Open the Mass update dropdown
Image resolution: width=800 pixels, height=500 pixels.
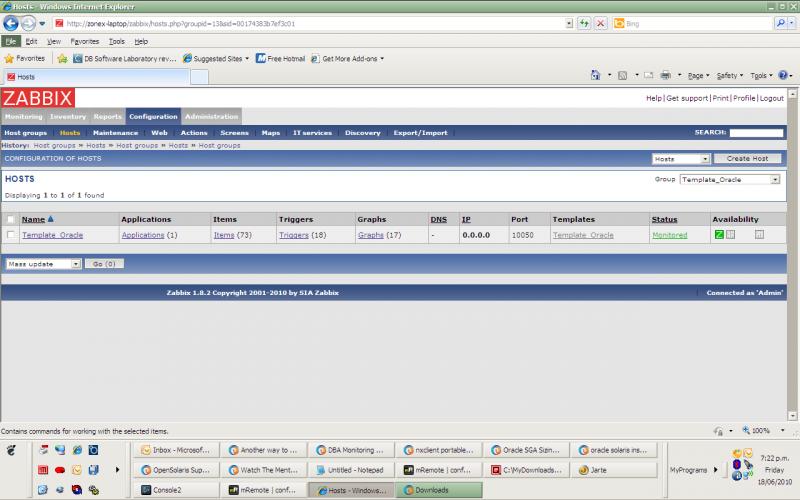click(x=43, y=264)
